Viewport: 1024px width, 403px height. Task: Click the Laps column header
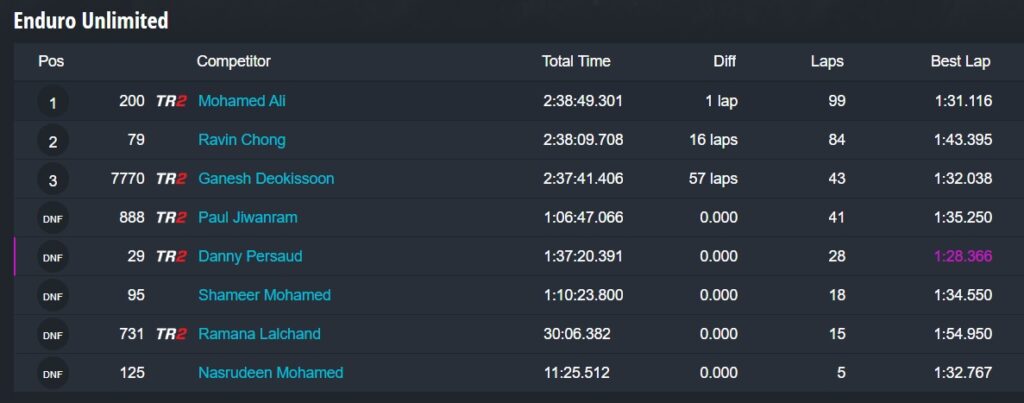point(826,62)
